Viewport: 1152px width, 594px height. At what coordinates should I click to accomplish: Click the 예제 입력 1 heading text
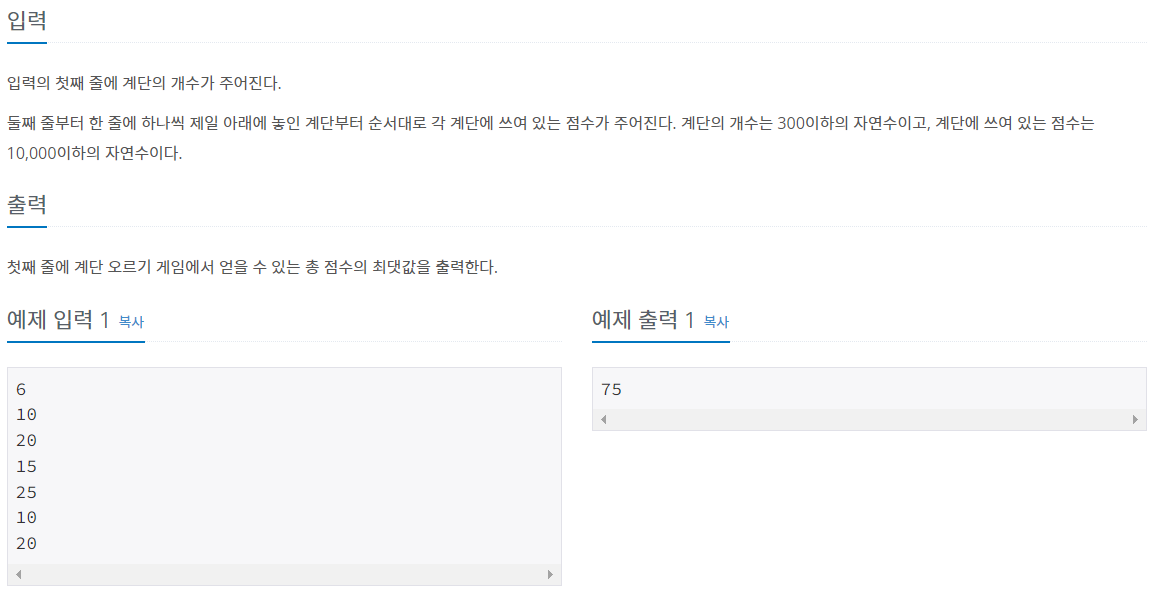58,320
